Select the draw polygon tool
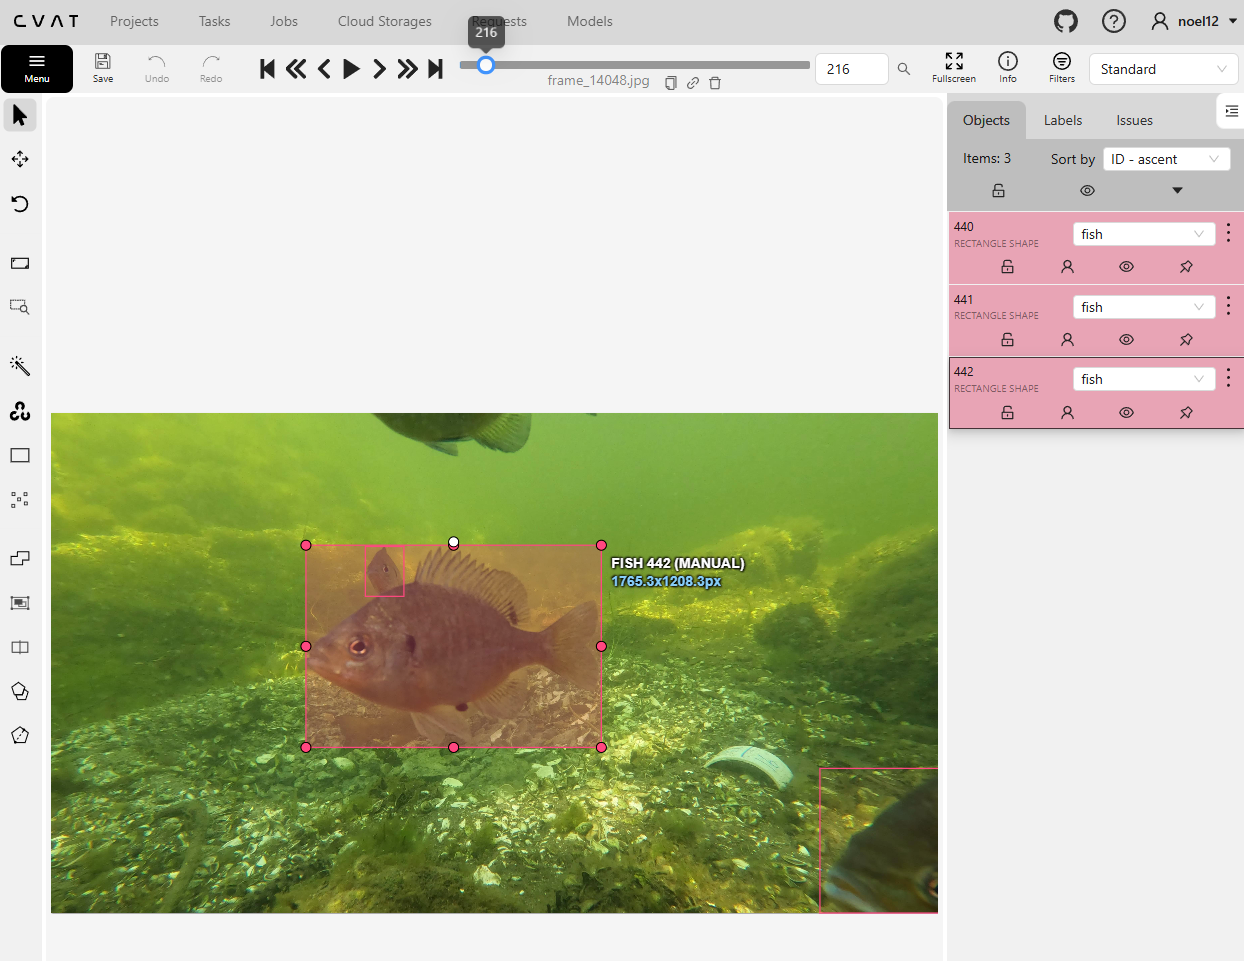 pyautogui.click(x=20, y=692)
